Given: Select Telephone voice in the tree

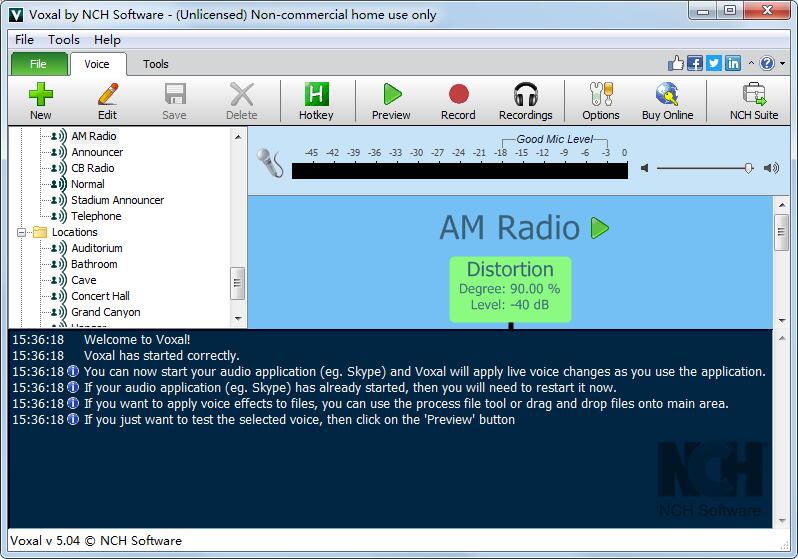Looking at the screenshot, I should [96, 216].
